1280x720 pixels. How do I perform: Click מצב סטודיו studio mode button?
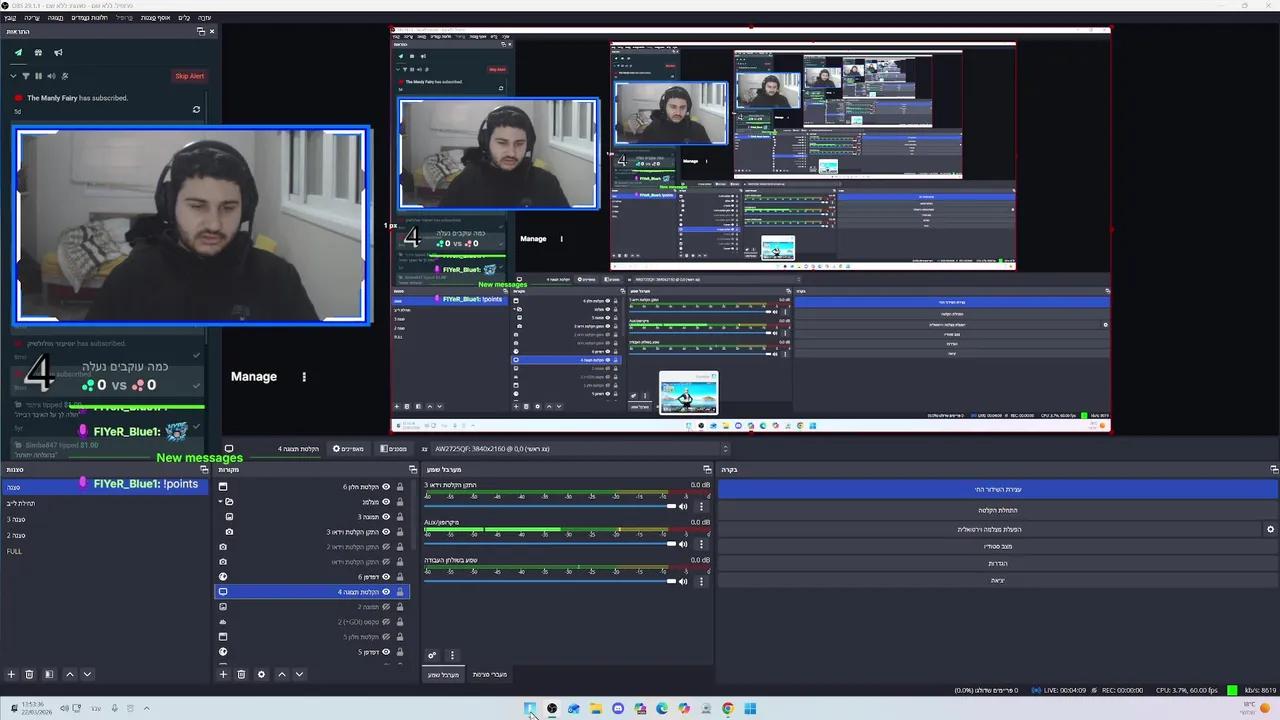[x=998, y=547]
